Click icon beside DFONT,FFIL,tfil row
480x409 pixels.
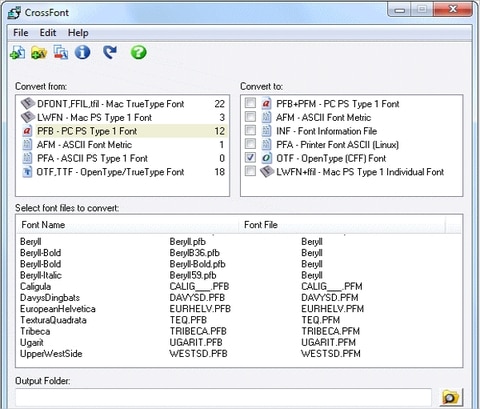pyautogui.click(x=28, y=104)
